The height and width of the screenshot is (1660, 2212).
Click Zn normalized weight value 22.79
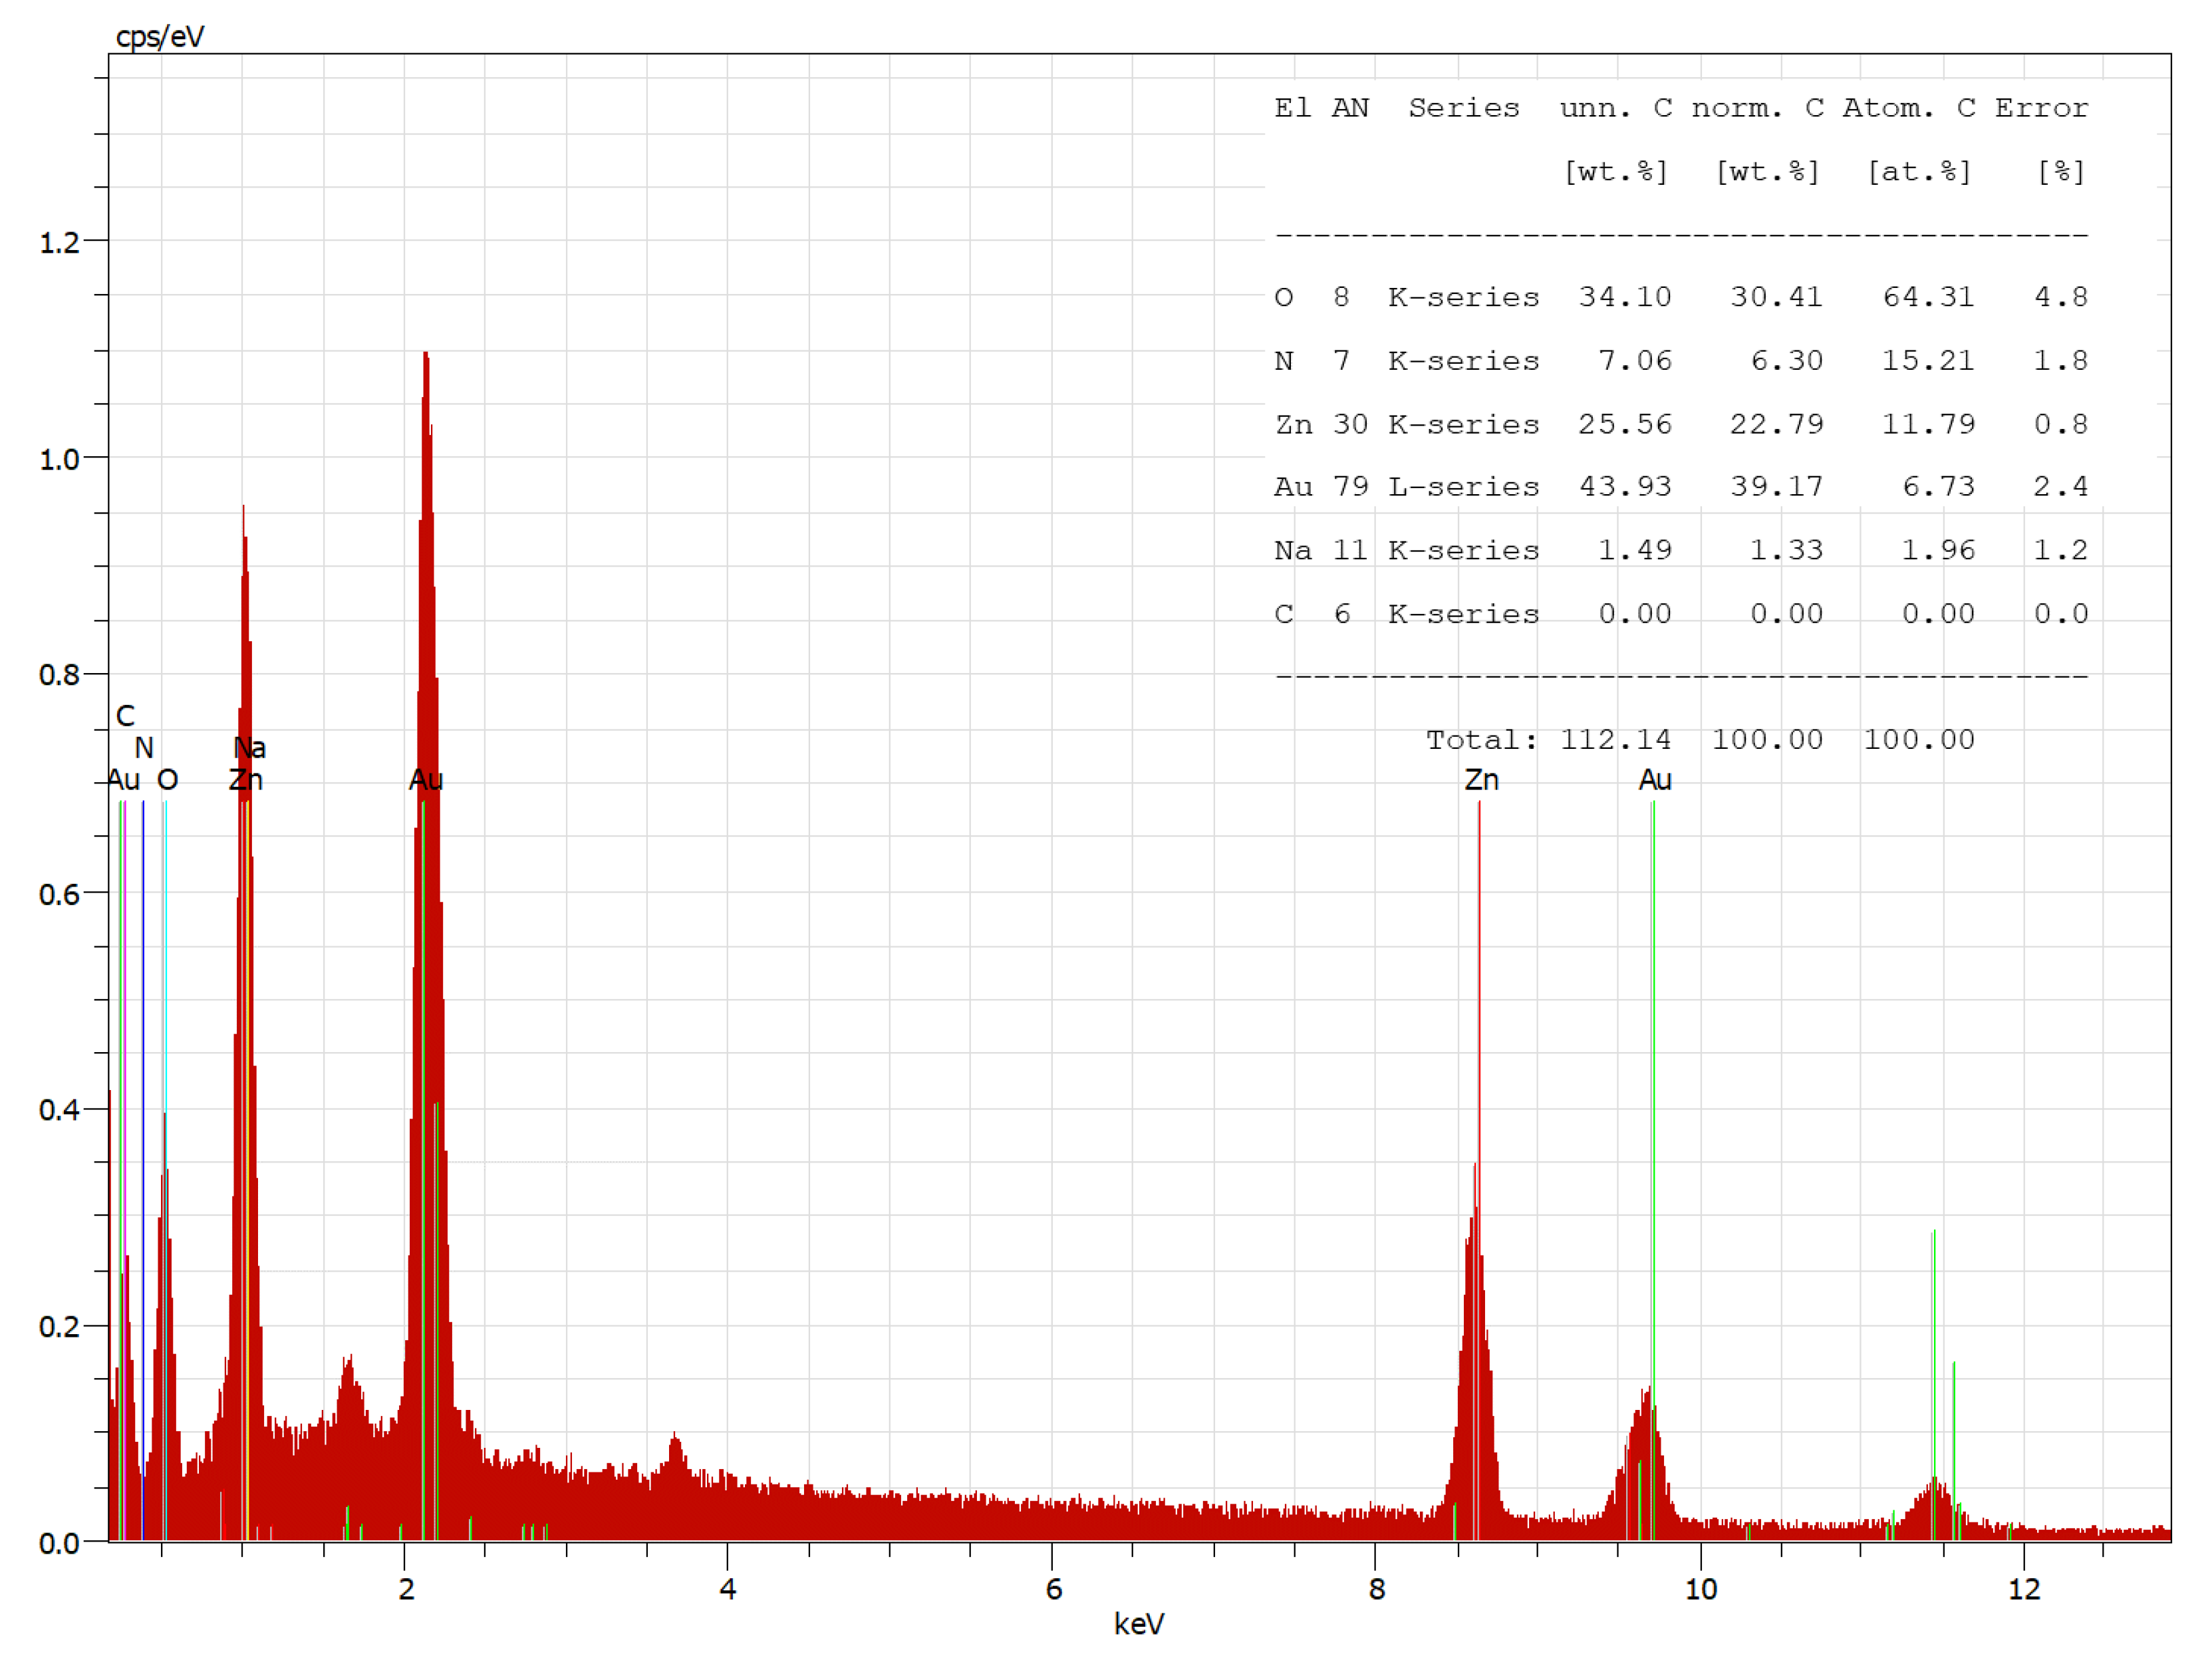click(x=1776, y=424)
